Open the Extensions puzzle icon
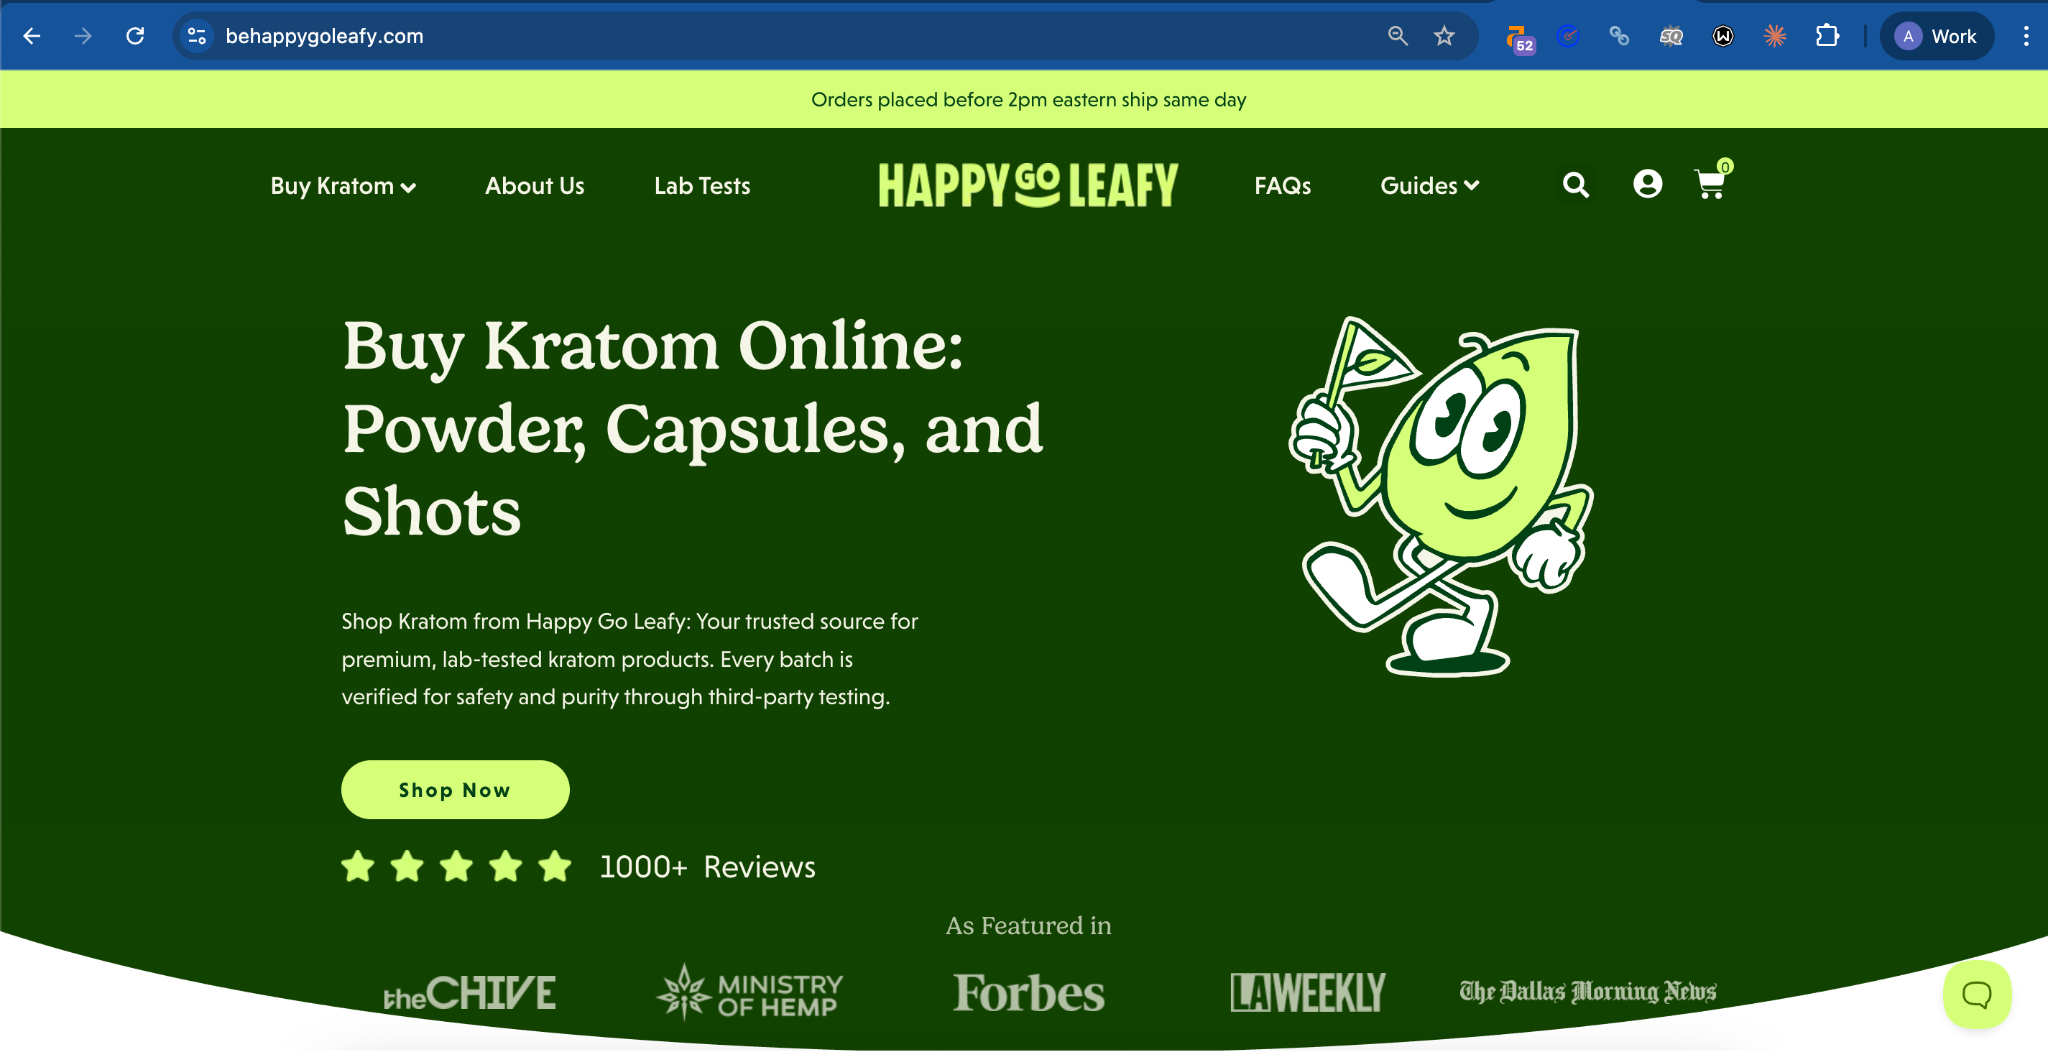Image resolution: width=2048 pixels, height=1051 pixels. click(1827, 36)
